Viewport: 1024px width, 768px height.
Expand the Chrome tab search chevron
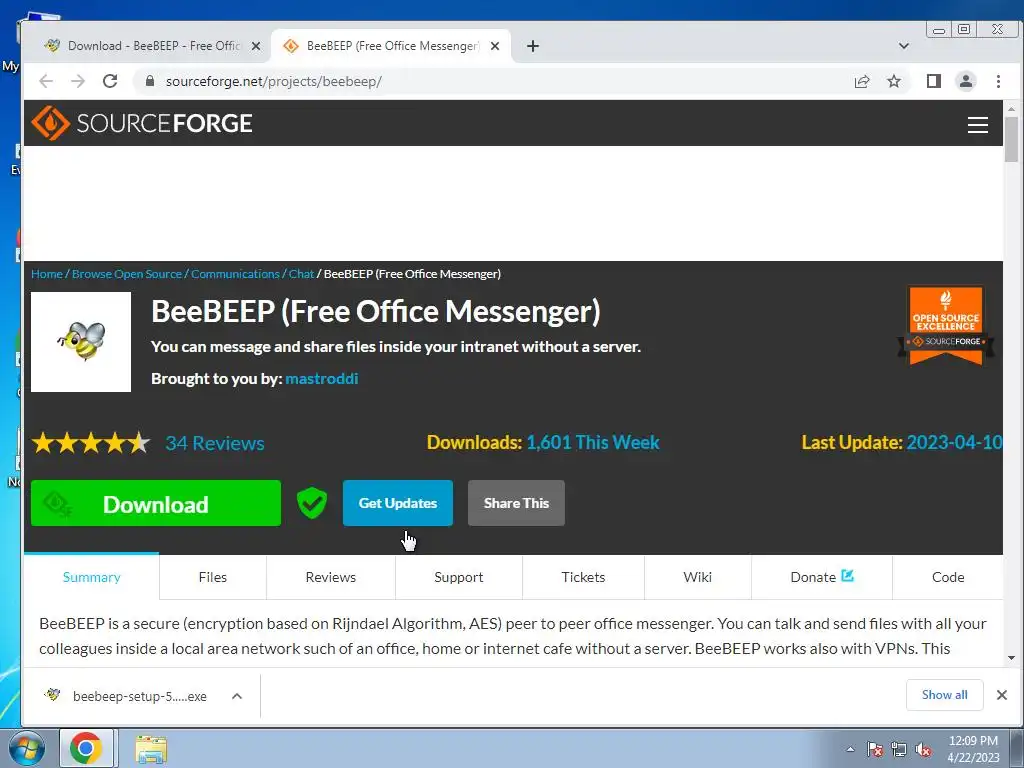click(x=904, y=46)
